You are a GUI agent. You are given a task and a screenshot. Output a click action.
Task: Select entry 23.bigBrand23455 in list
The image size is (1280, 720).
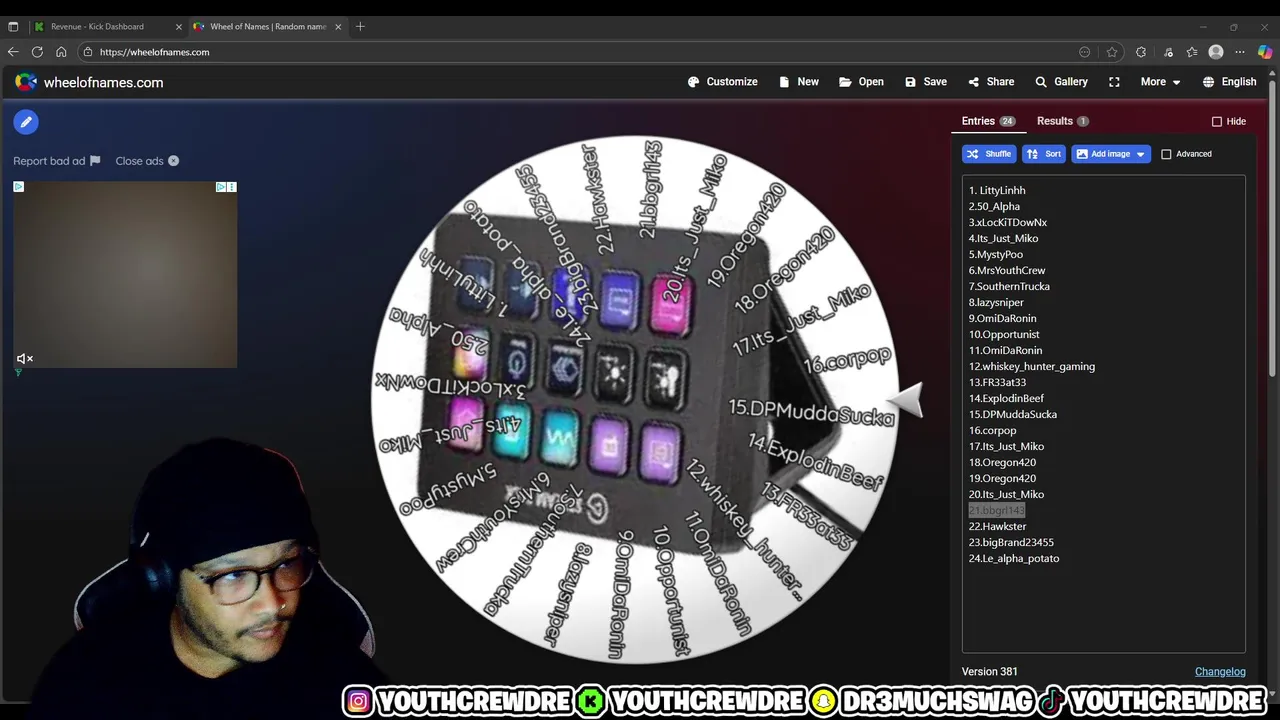[1011, 542]
